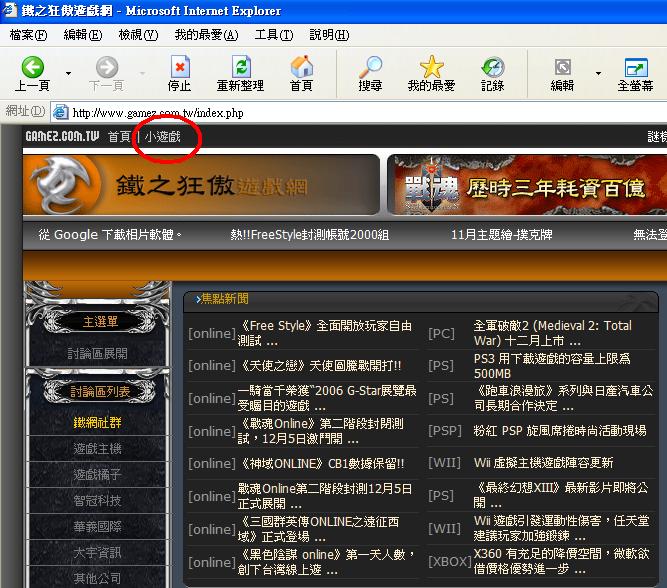667x588 pixels.
Task: Select 鐵網社群 in forum list
Action: 97,422
